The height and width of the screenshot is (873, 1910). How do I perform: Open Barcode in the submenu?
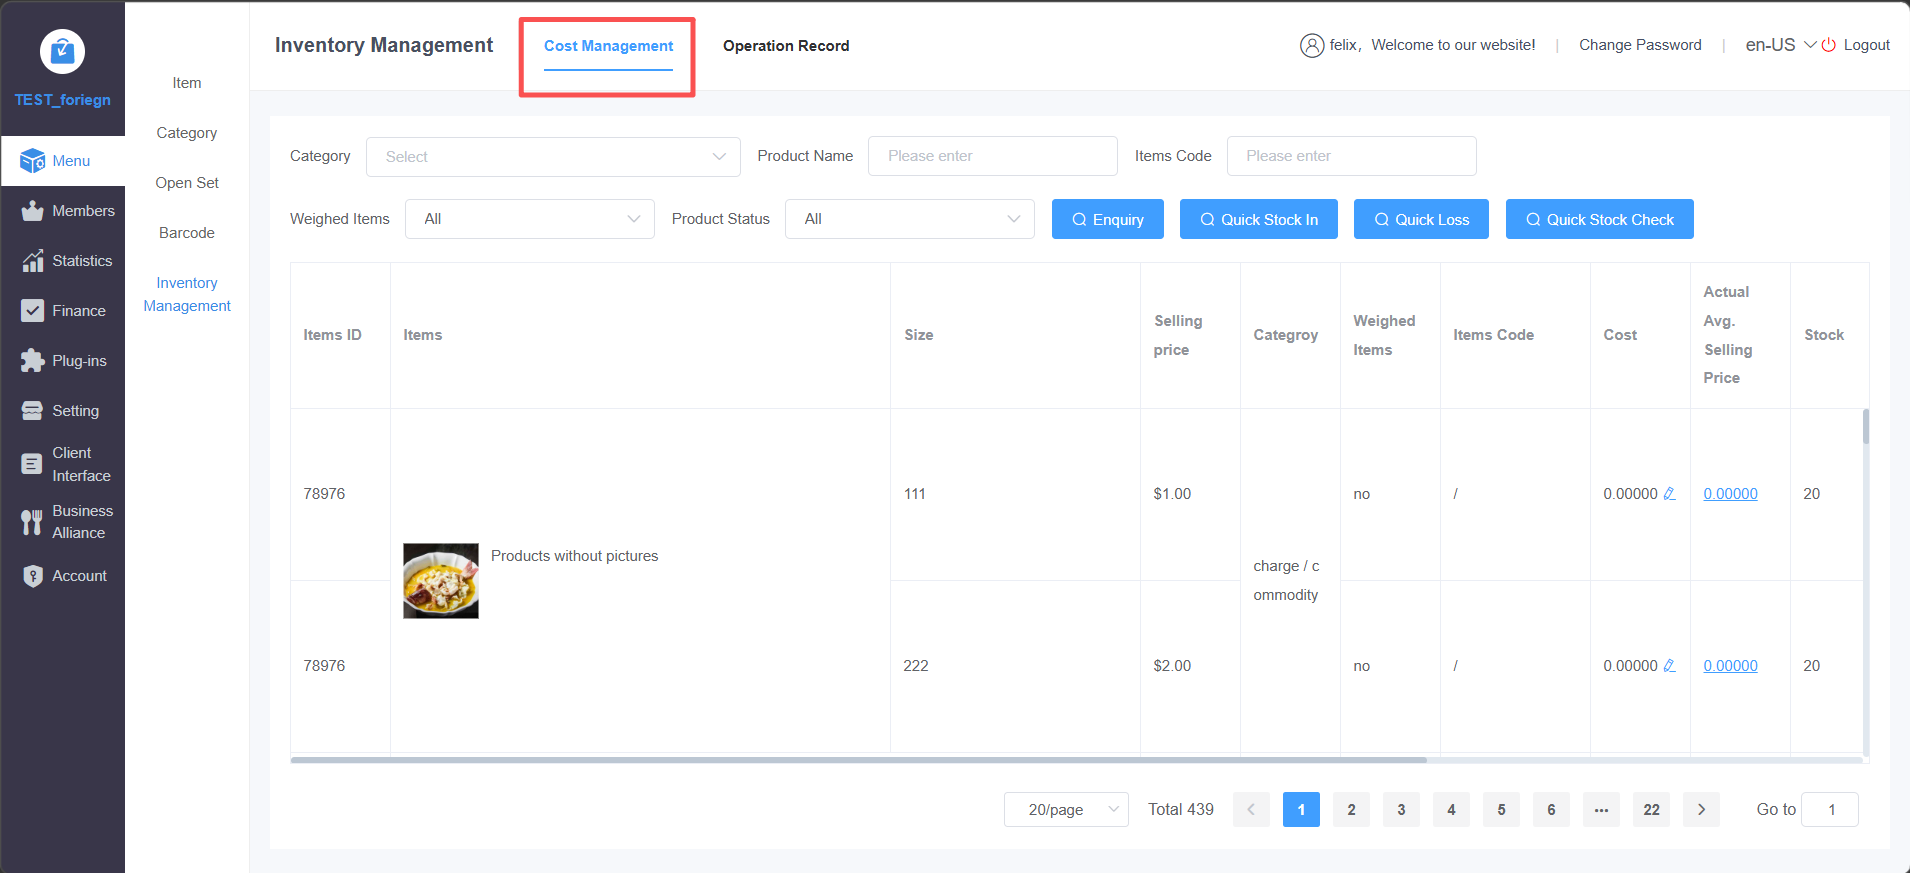coord(187,233)
